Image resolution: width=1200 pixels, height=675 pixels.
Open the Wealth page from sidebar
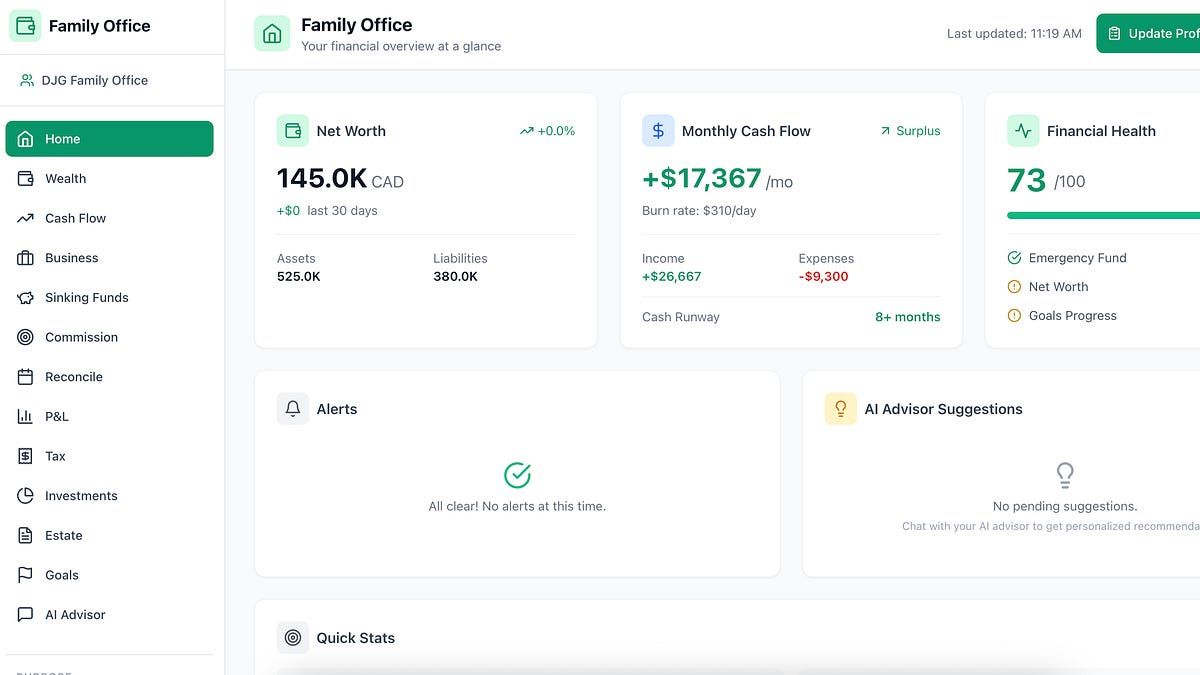65,179
